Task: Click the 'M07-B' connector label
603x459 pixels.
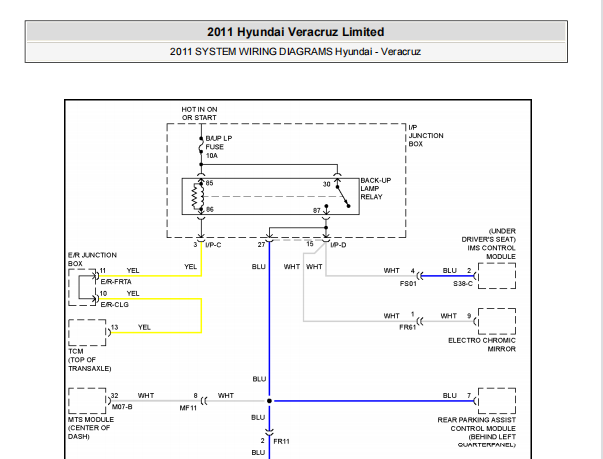Action: (122, 406)
